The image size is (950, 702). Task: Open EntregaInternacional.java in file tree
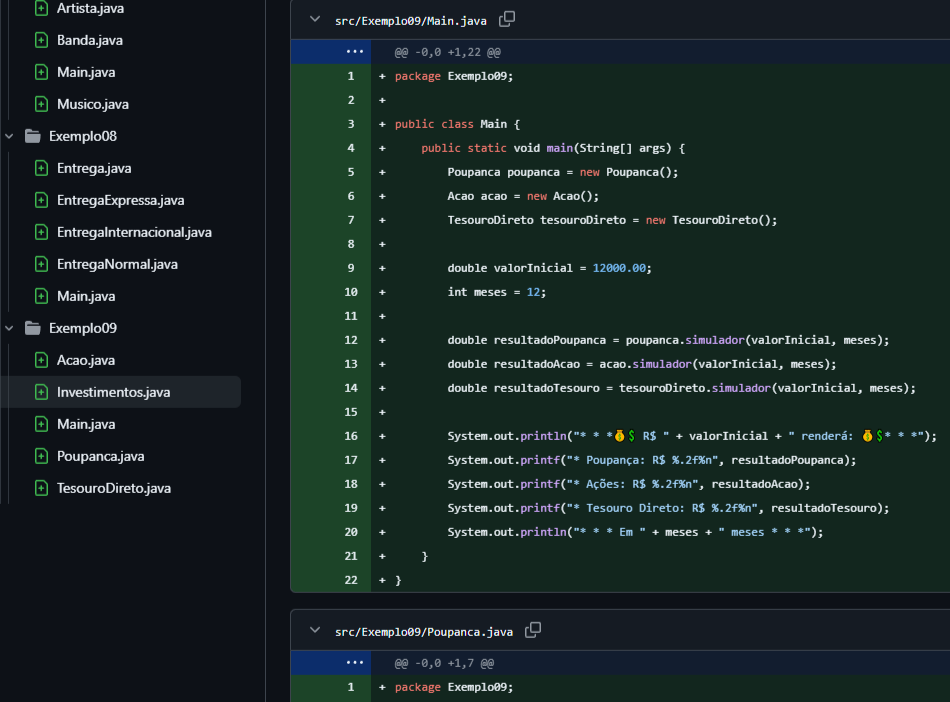134,233
